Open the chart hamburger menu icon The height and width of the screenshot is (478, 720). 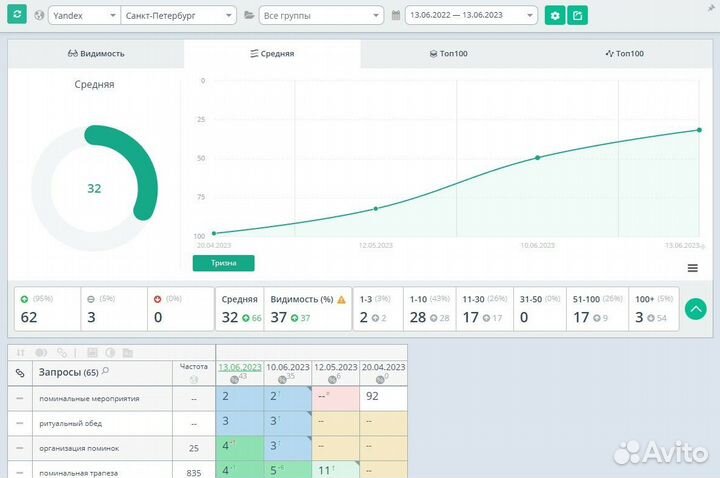692,267
